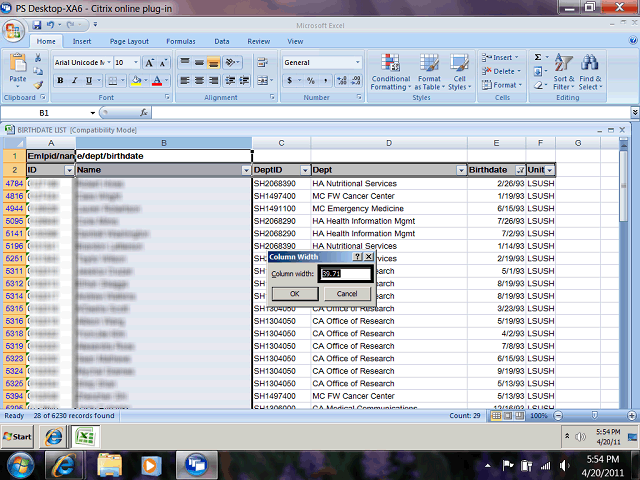640x480 pixels.
Task: Open the General number format dropdown
Action: click(x=358, y=62)
